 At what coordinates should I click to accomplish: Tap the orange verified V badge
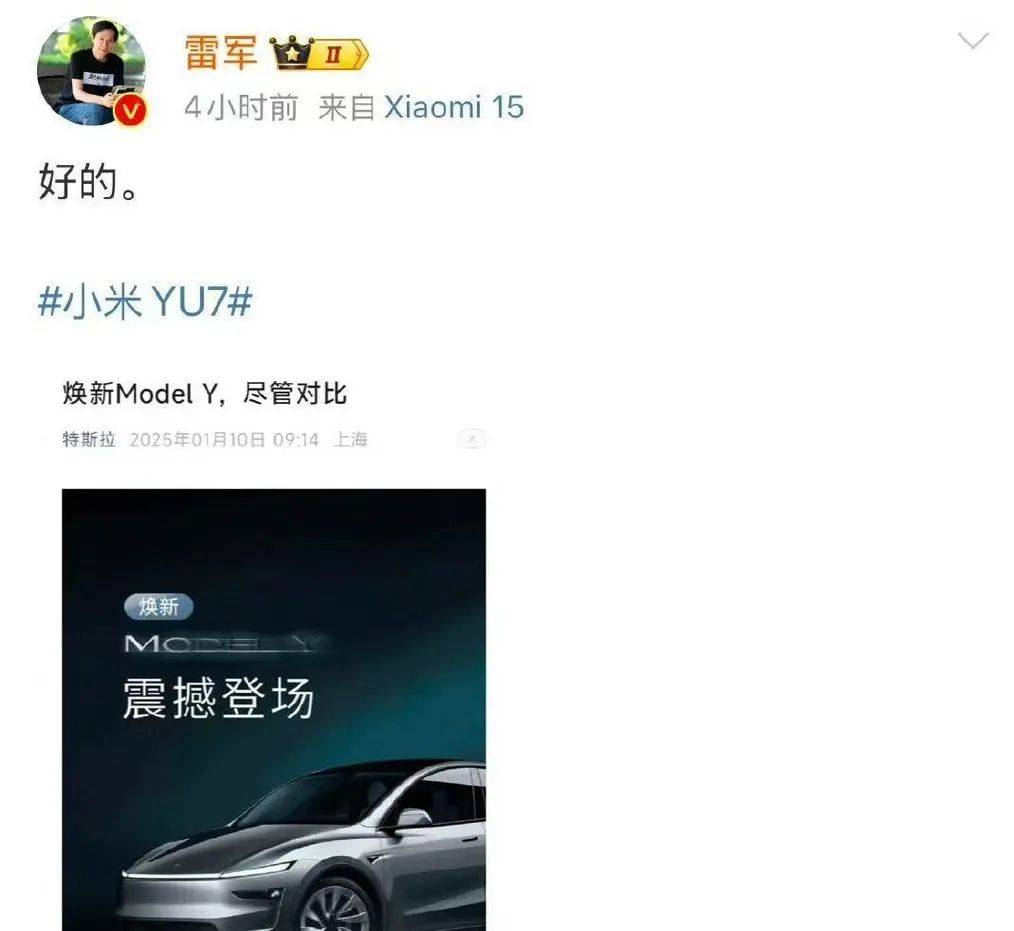131,111
